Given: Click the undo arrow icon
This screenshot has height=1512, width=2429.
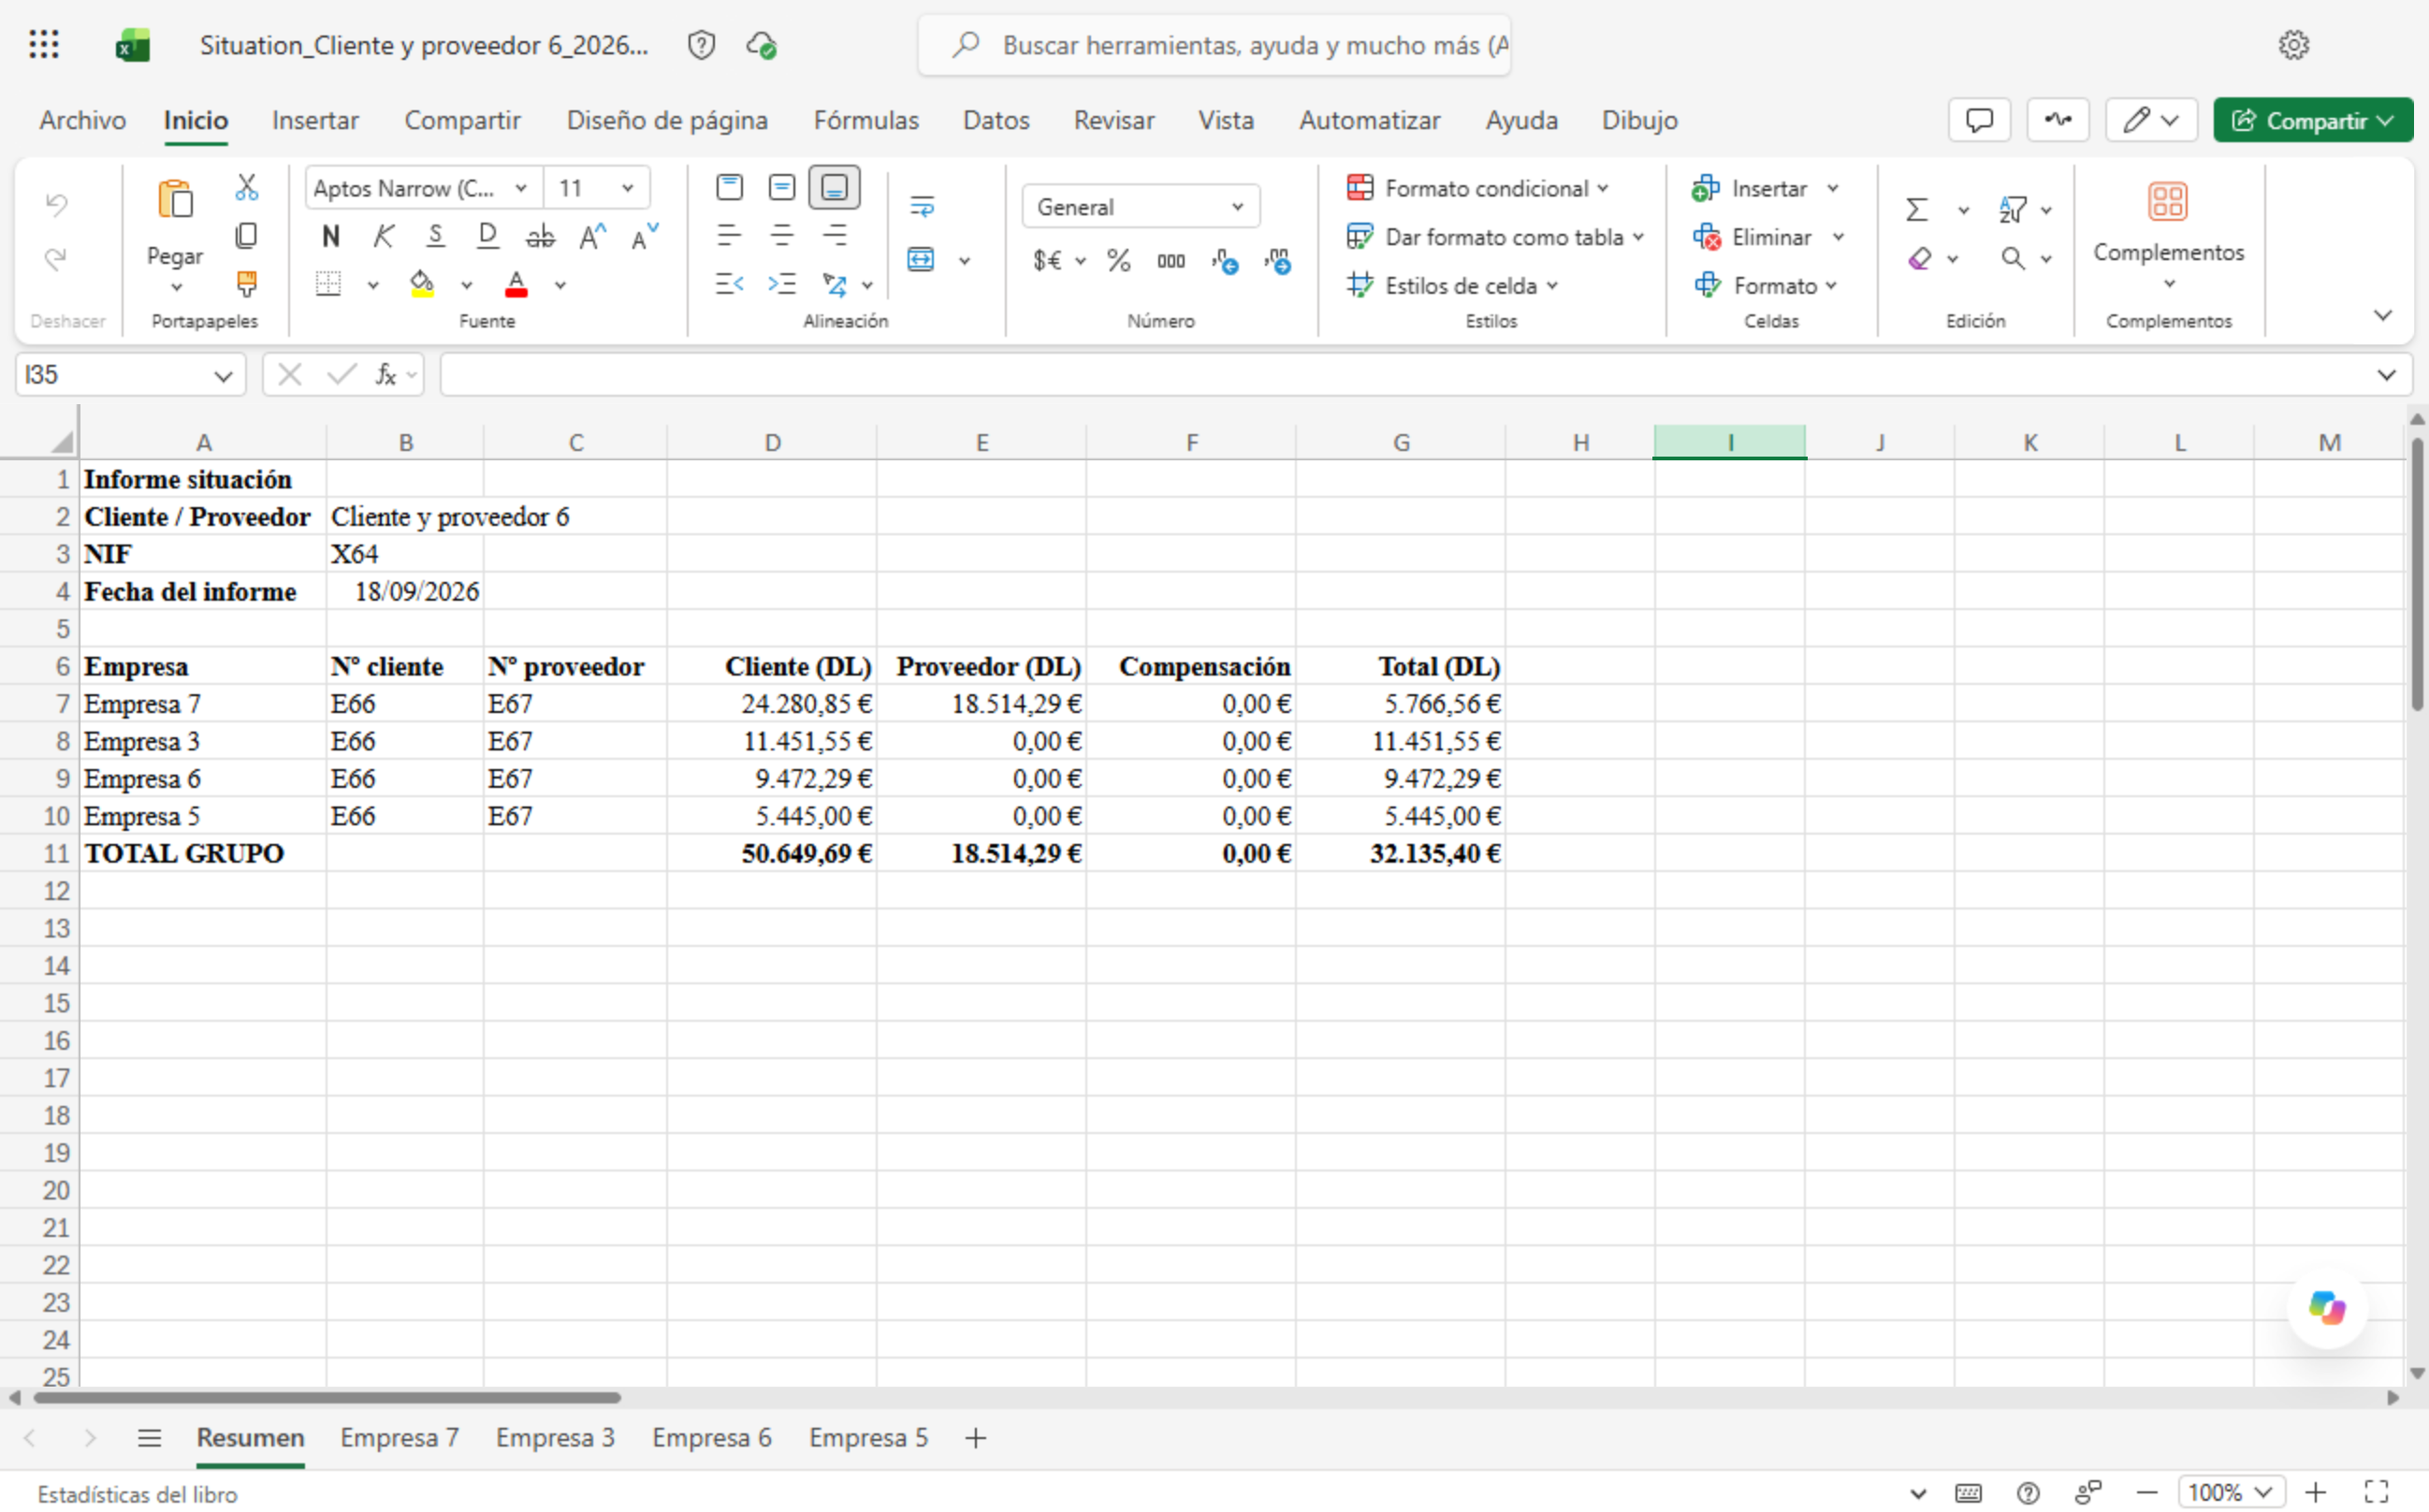Looking at the screenshot, I should click(56, 205).
